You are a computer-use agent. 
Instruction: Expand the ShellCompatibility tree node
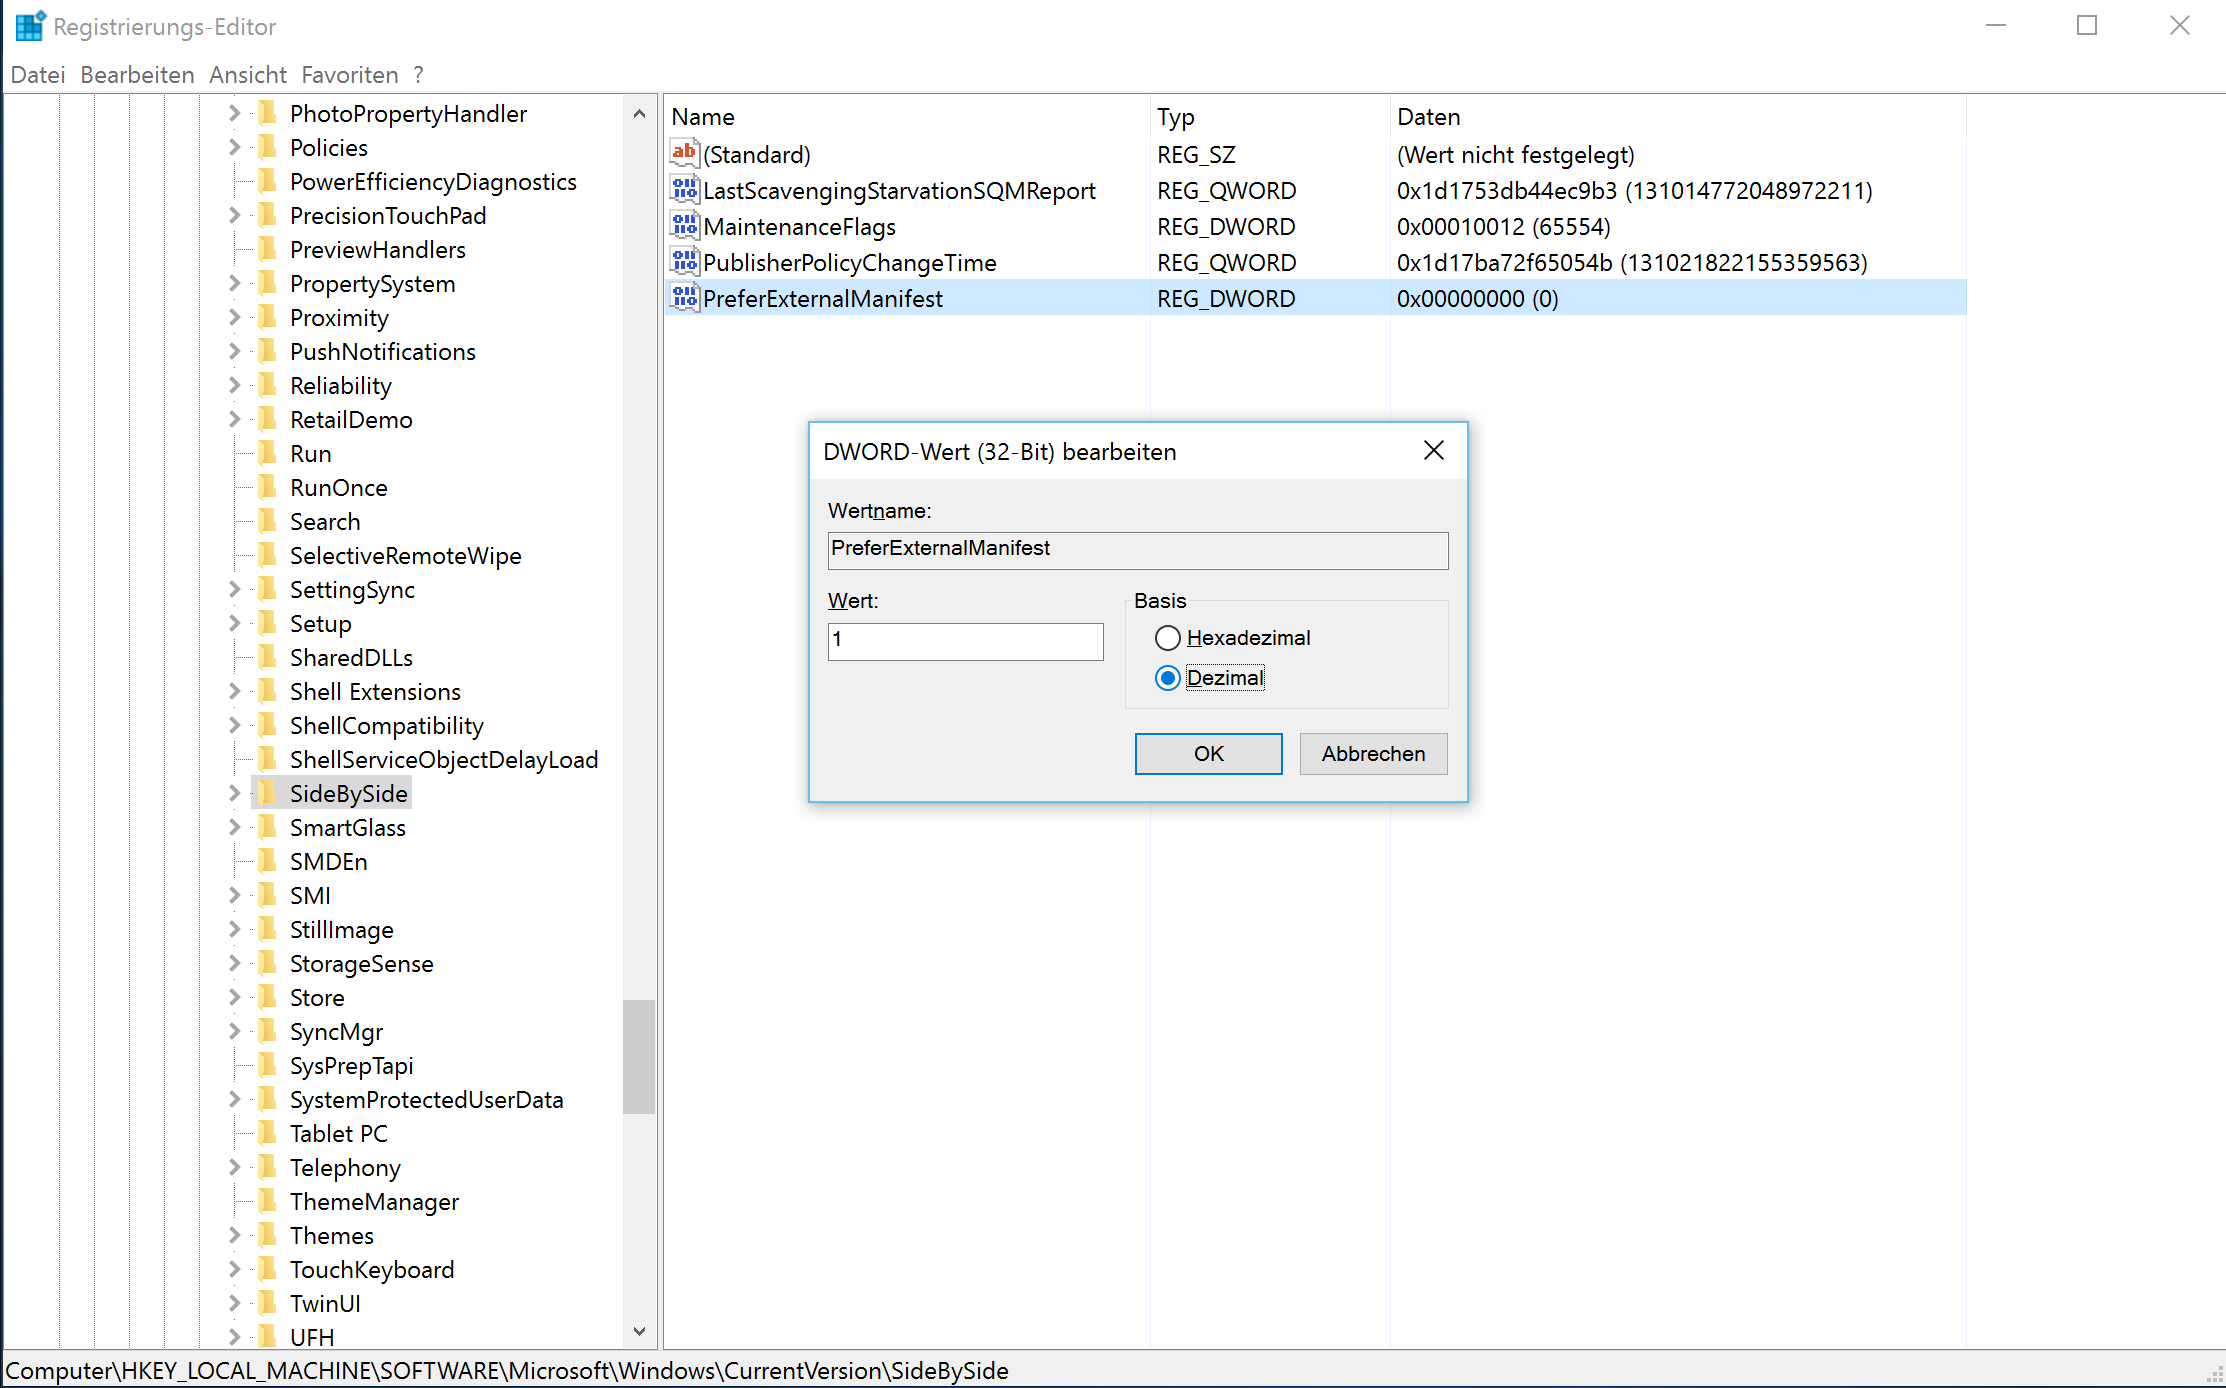(x=234, y=725)
